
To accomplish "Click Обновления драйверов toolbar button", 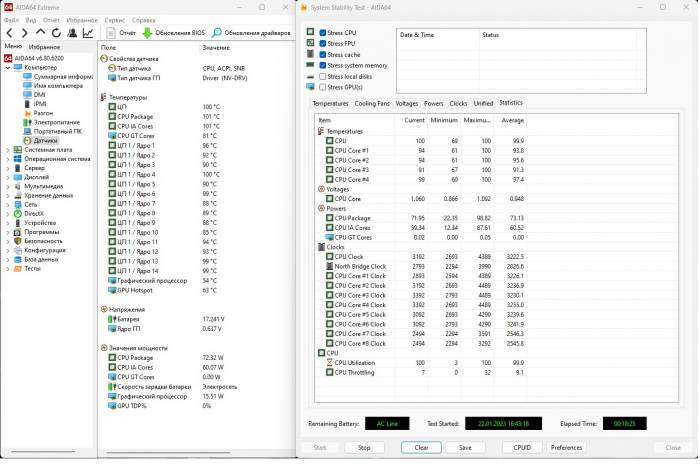I will pyautogui.click(x=251, y=33).
